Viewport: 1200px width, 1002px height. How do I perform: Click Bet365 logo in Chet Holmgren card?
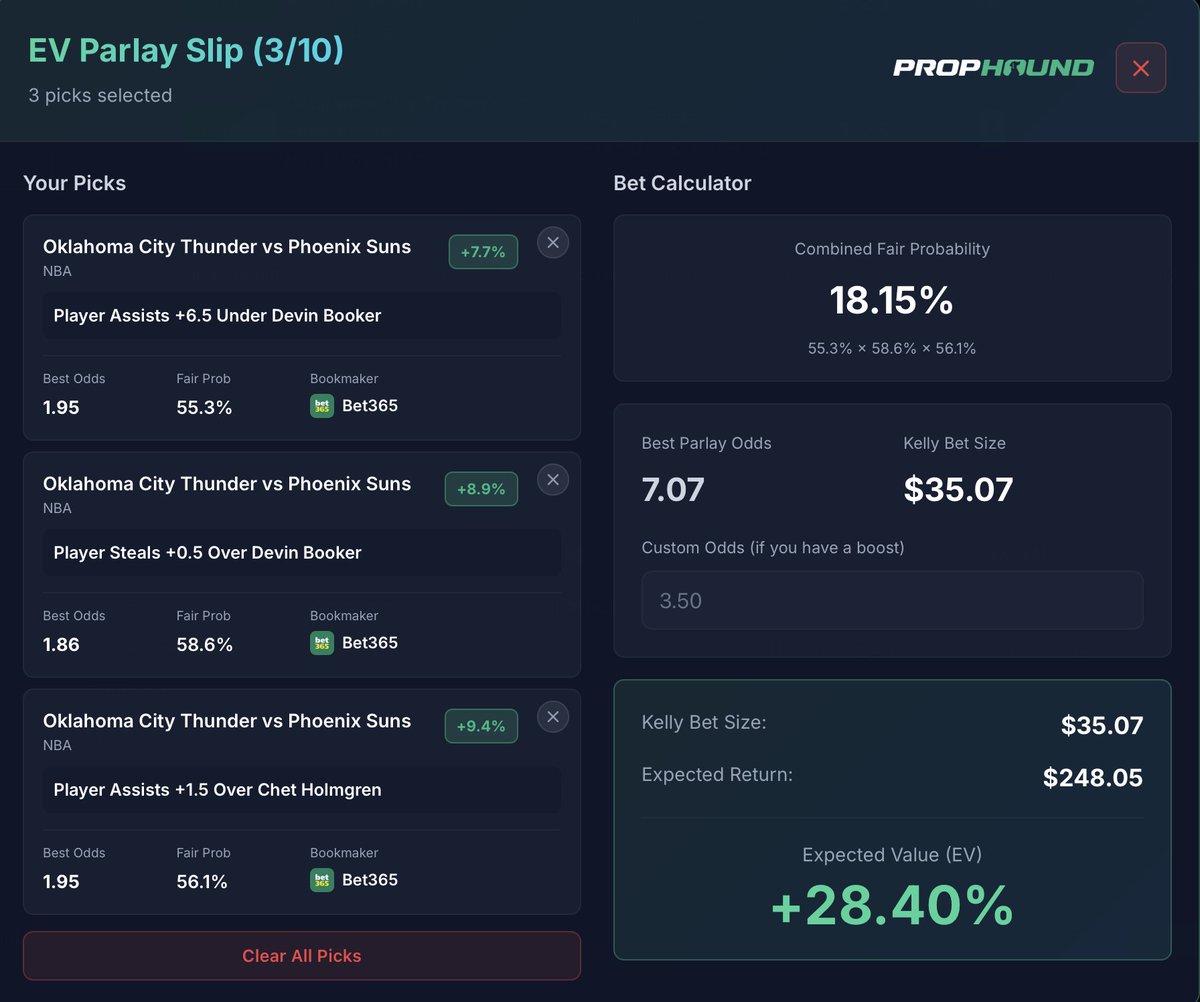click(322, 880)
